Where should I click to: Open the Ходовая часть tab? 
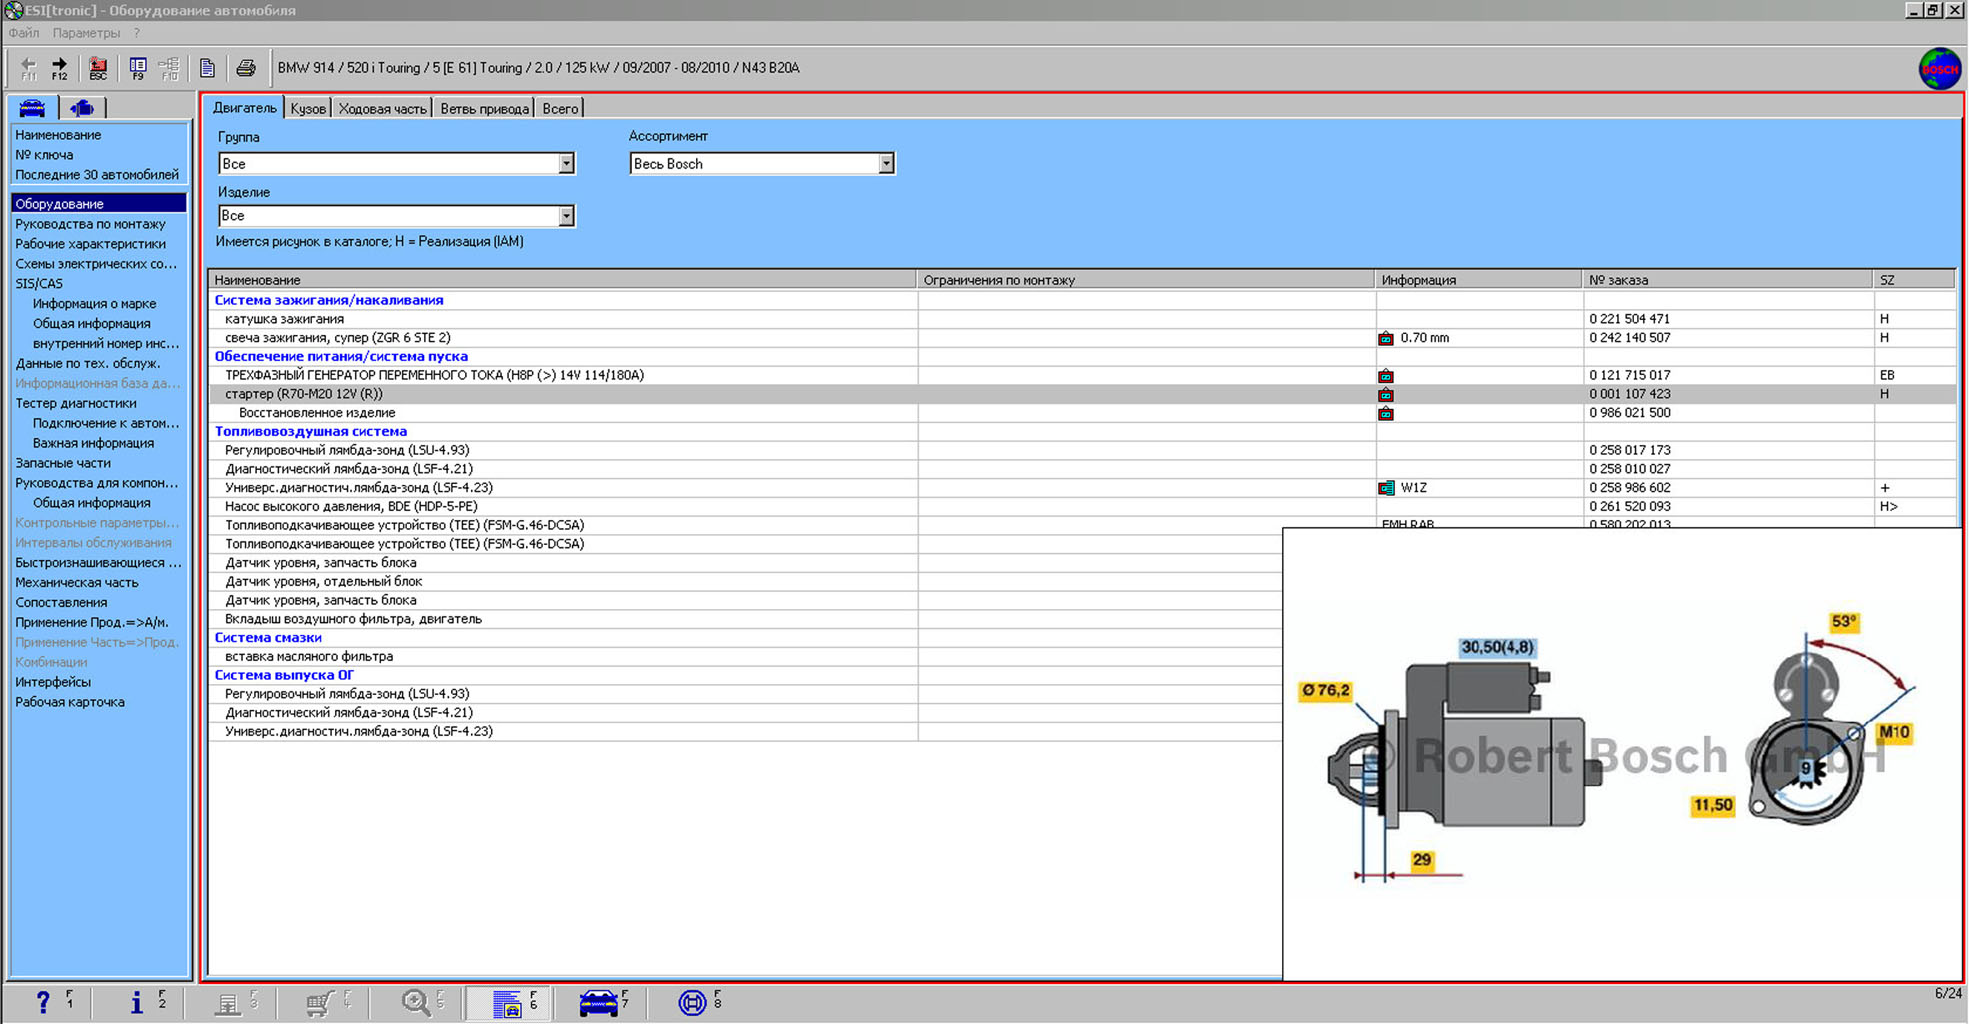(382, 109)
